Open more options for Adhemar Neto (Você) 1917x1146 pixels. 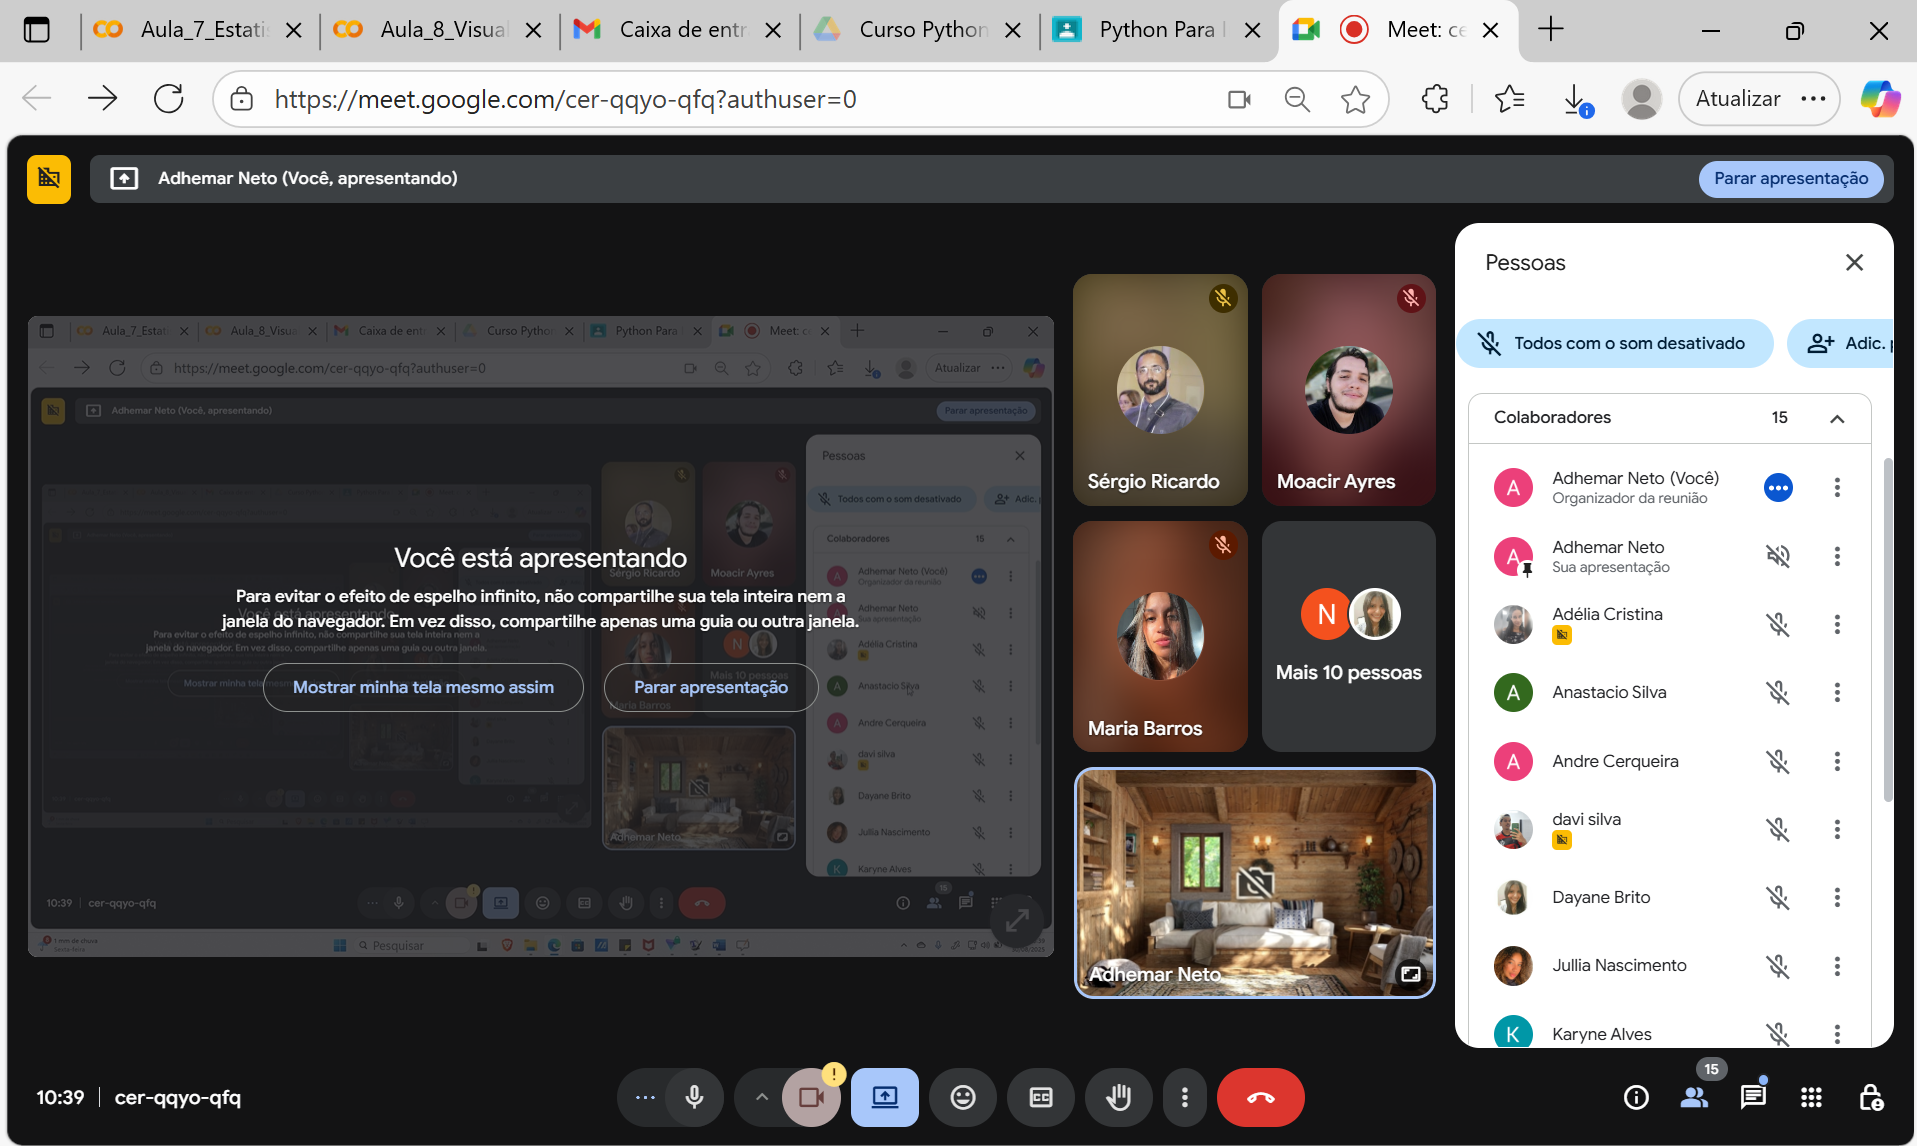click(x=1837, y=488)
